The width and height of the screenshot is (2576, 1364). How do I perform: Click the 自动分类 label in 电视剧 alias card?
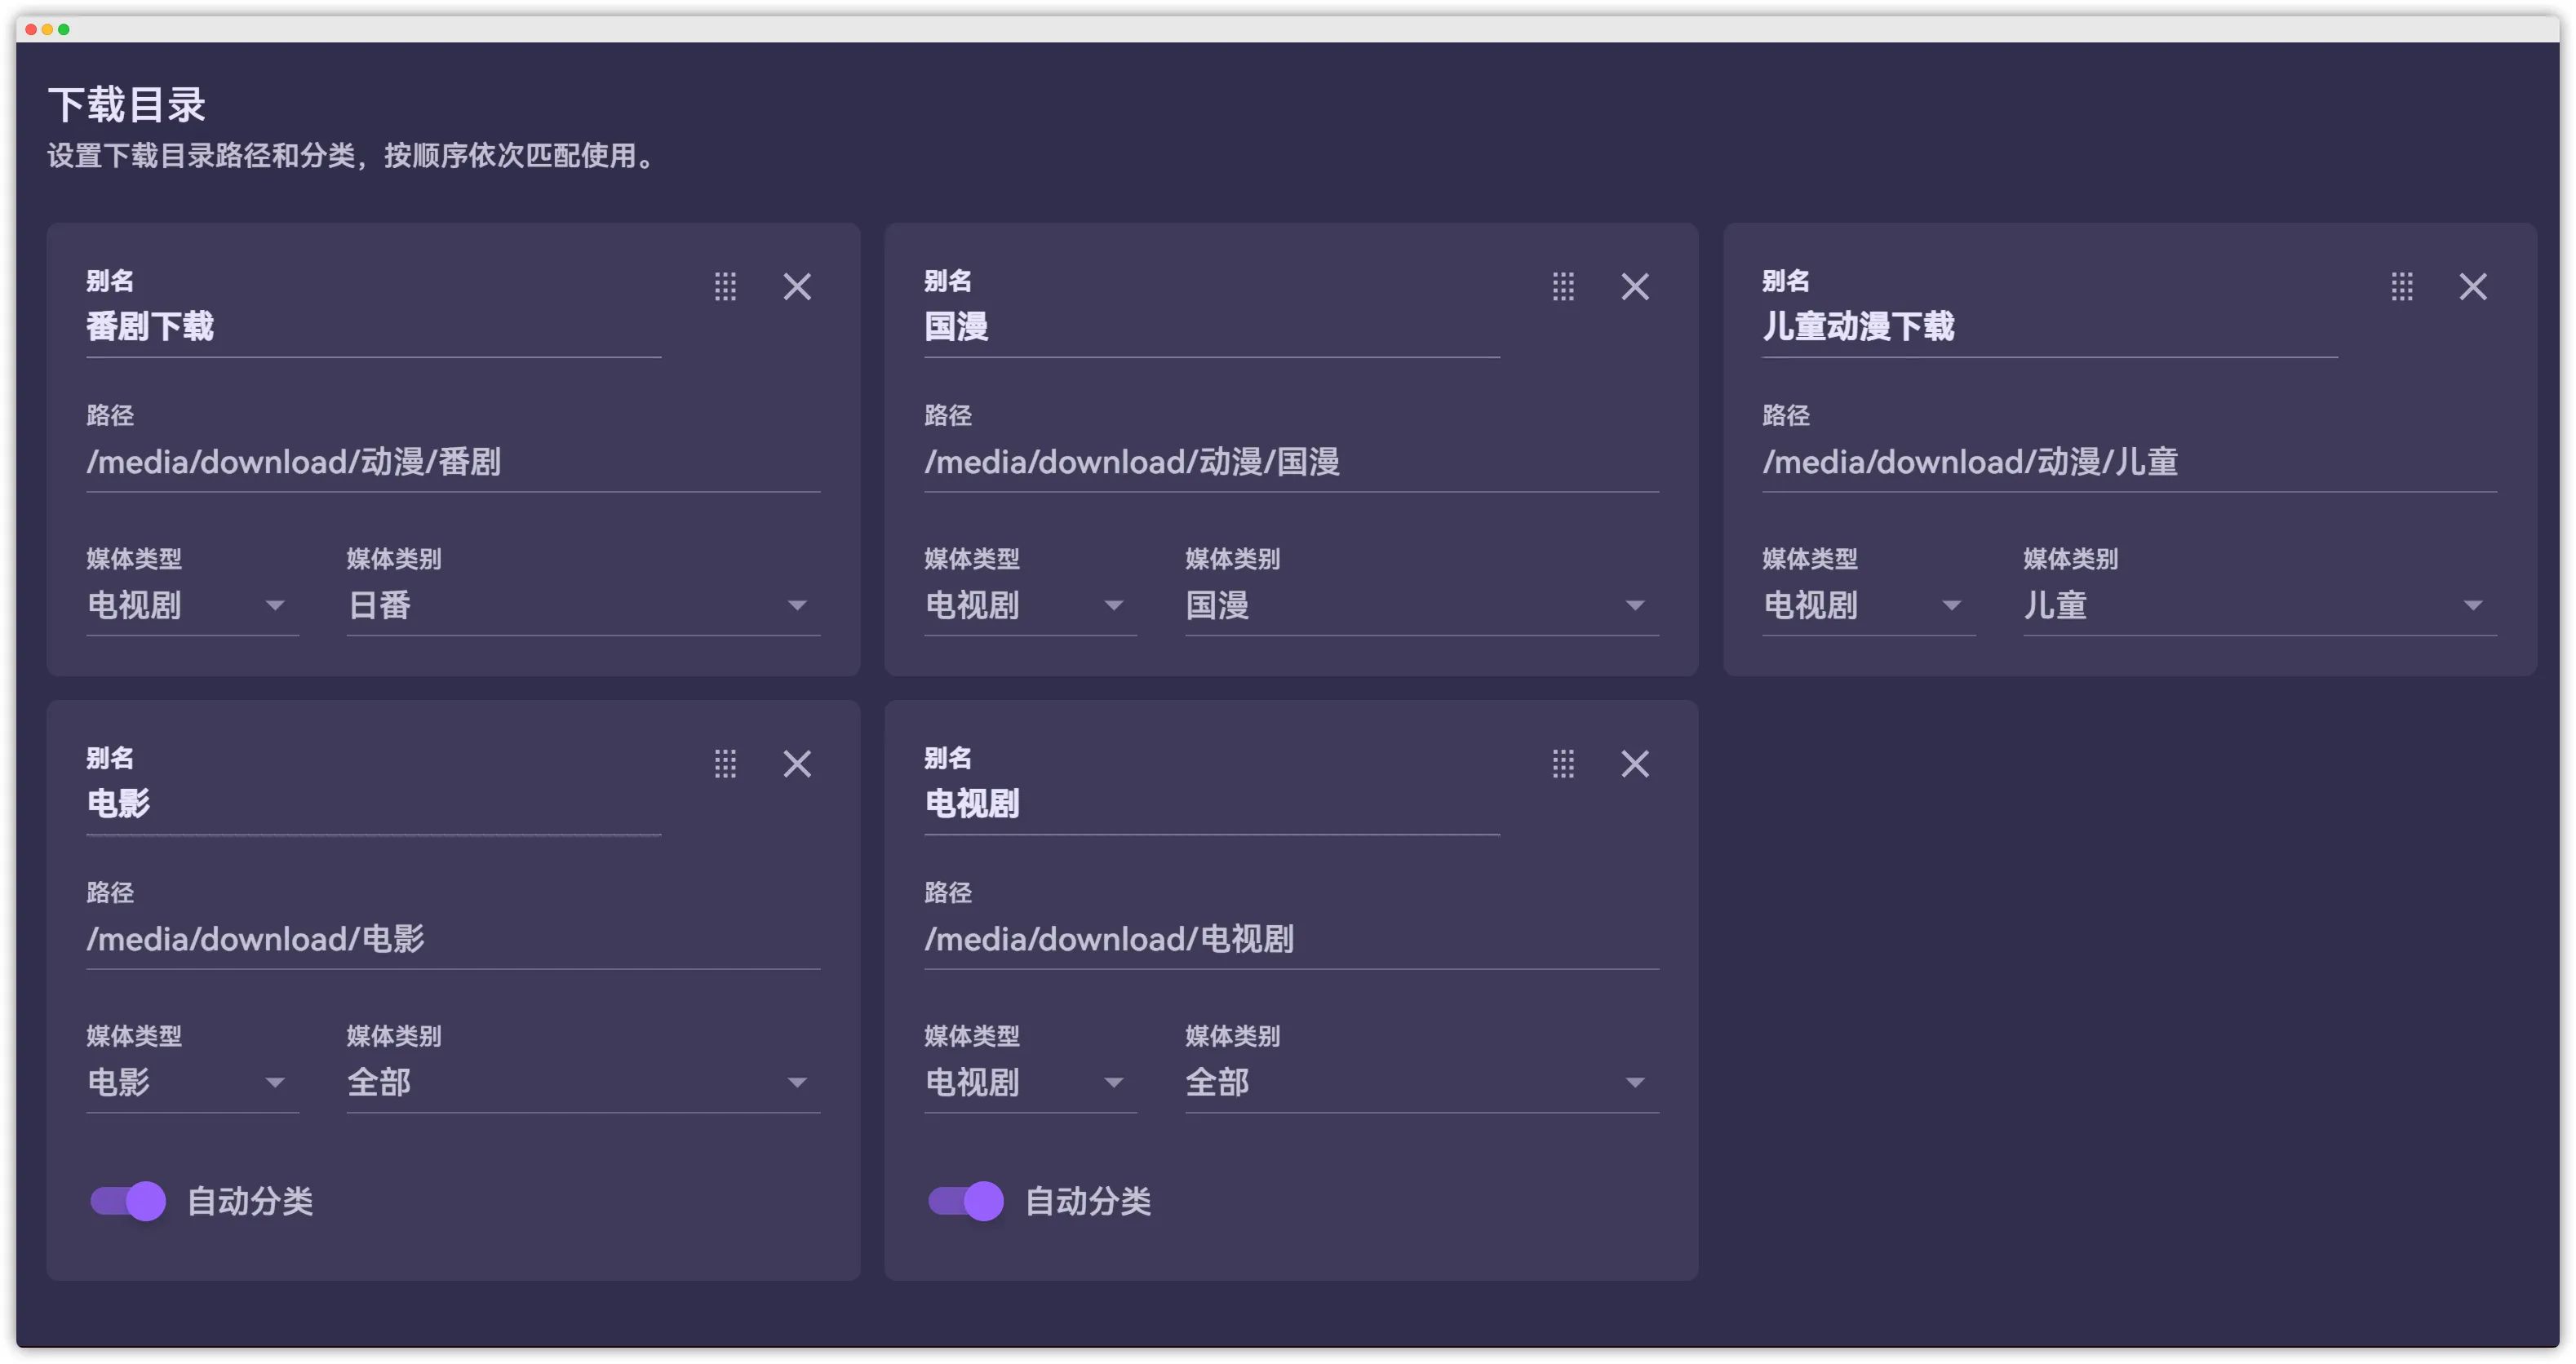1088,1201
